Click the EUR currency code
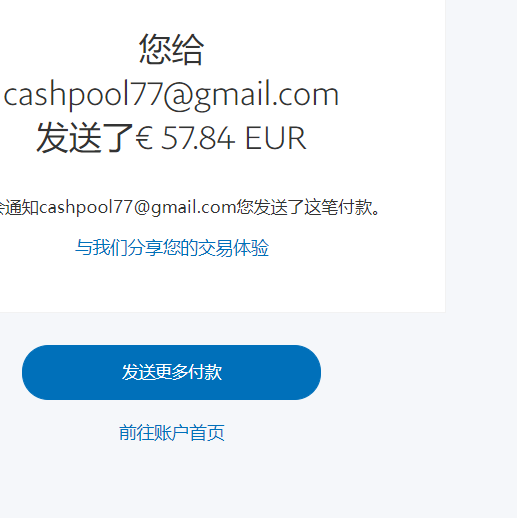Screen dimensions: 517x518 275,138
